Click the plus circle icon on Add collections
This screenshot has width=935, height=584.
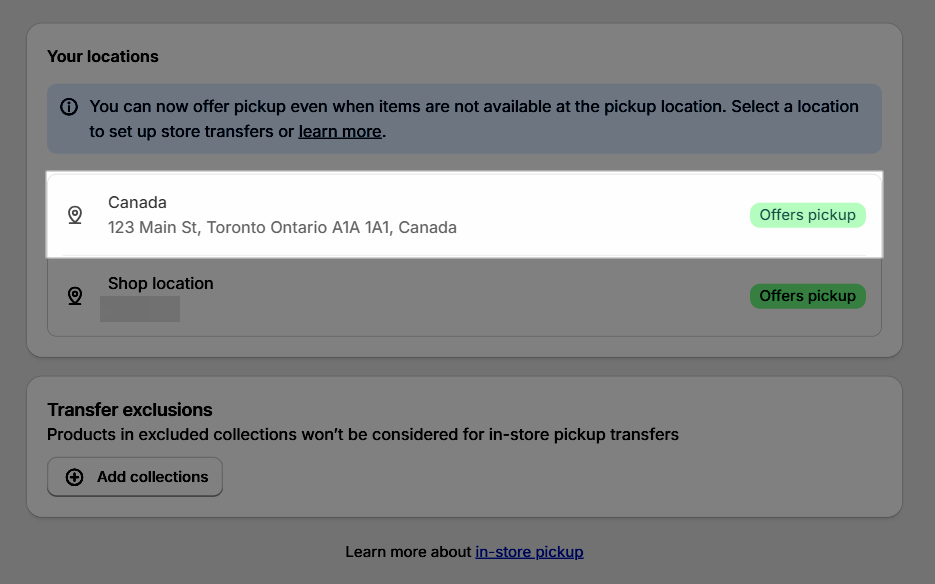pos(75,477)
